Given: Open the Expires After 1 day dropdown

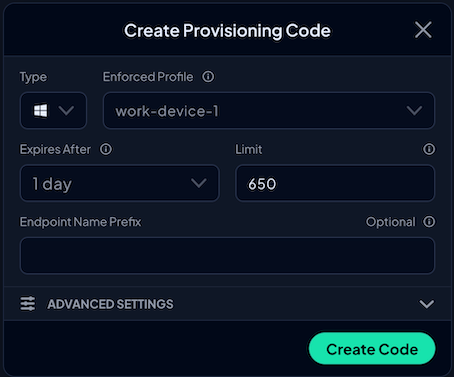Looking at the screenshot, I should click(x=120, y=183).
